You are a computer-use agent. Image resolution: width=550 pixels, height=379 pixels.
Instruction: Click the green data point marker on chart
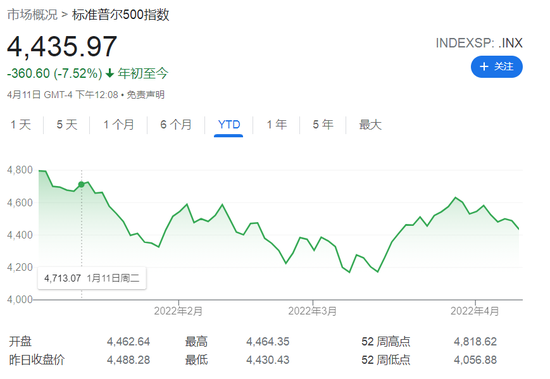tap(81, 185)
